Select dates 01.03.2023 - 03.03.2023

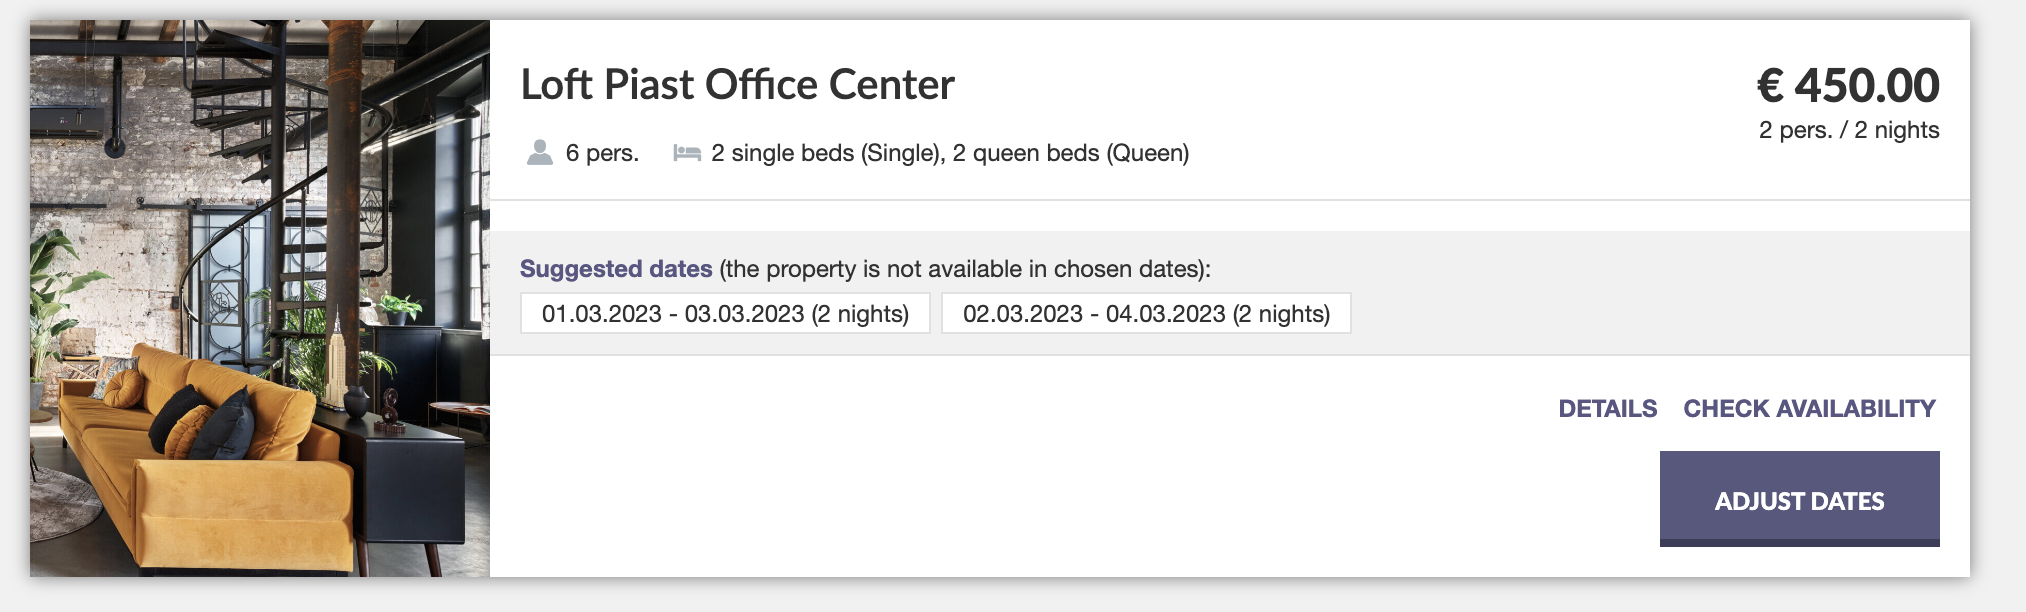[725, 313]
